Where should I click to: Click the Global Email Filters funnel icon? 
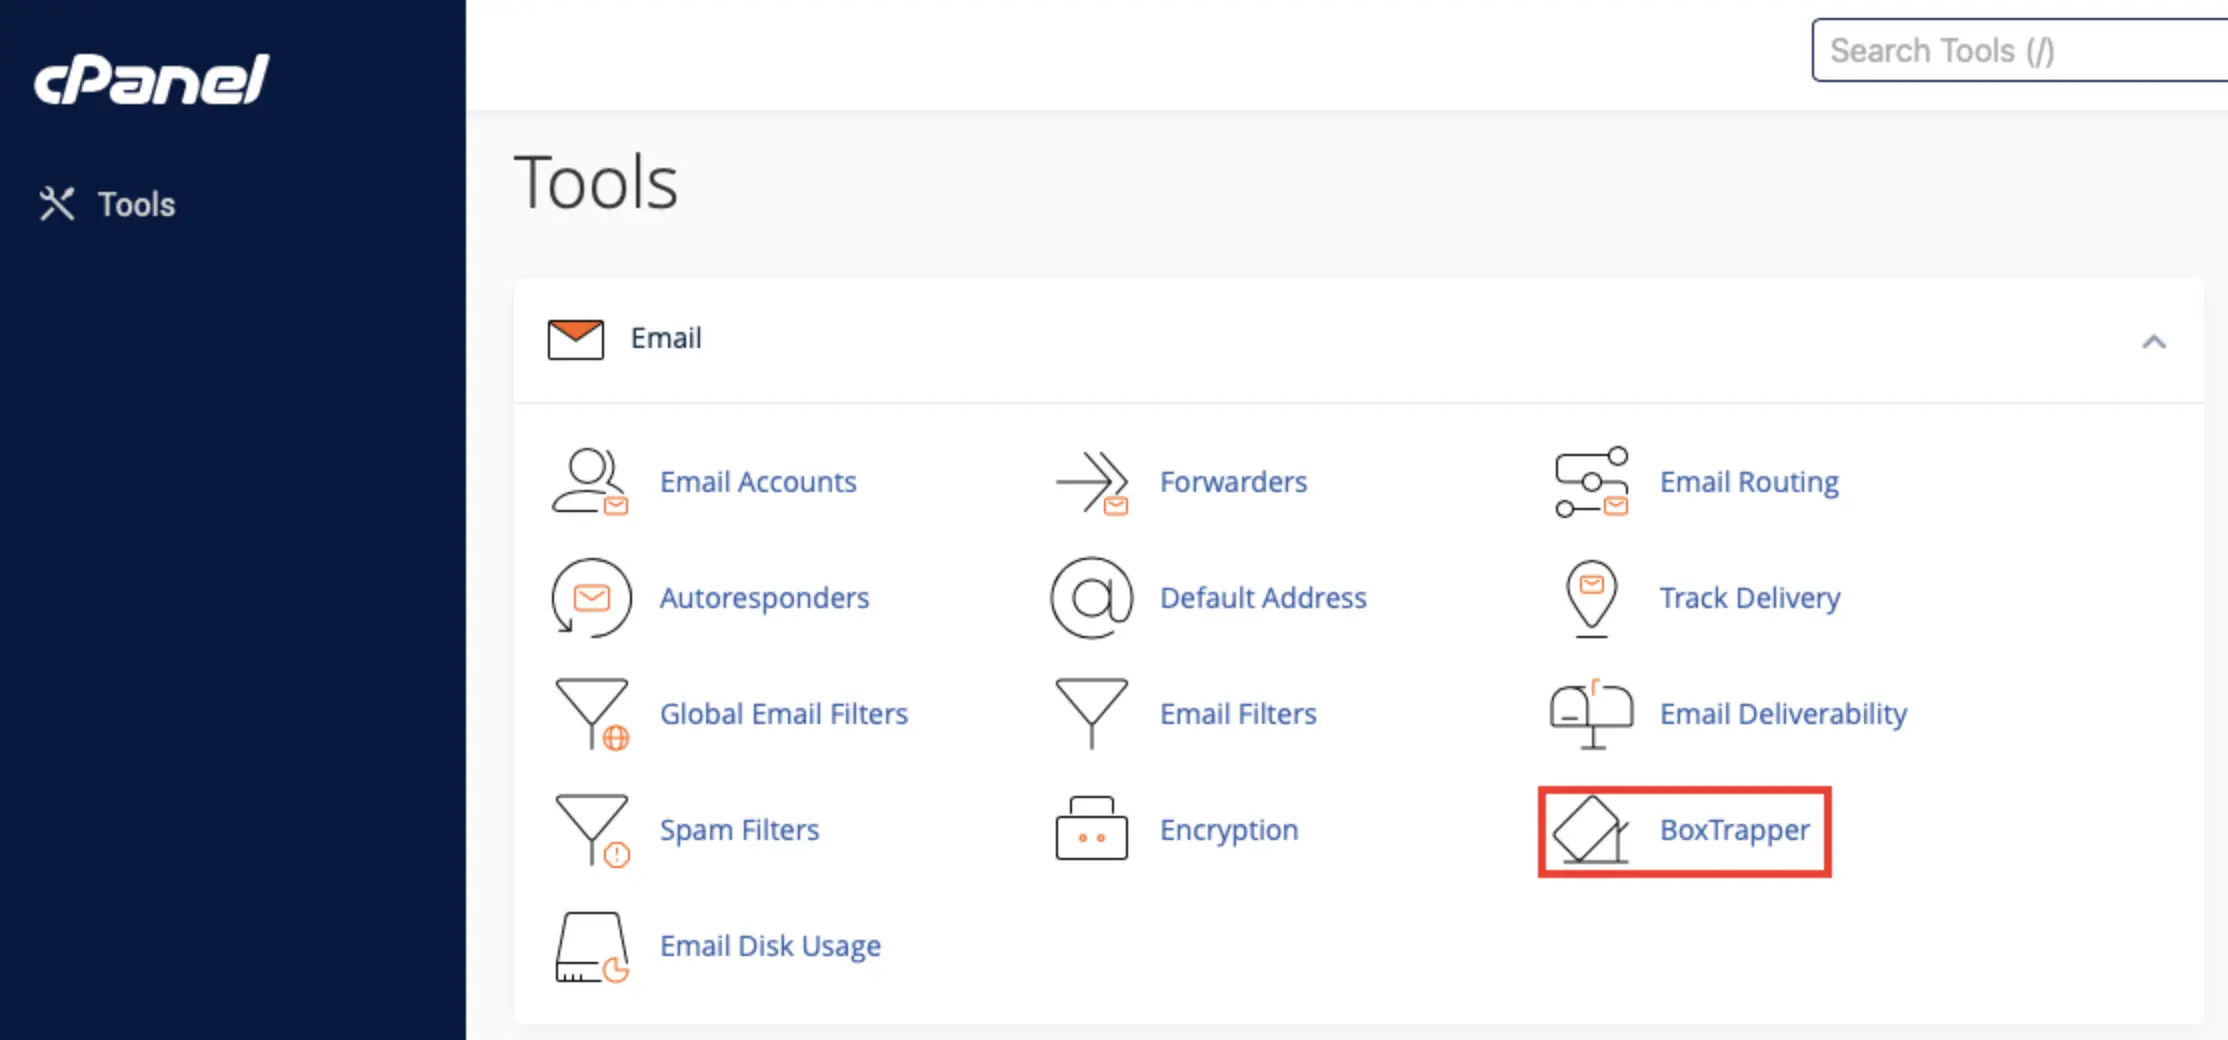point(592,714)
